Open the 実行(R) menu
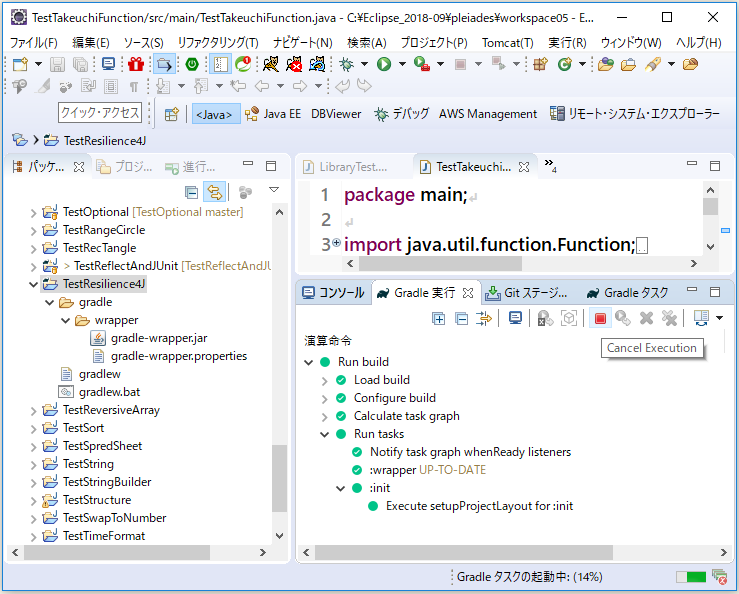The image size is (739, 594). [x=567, y=43]
